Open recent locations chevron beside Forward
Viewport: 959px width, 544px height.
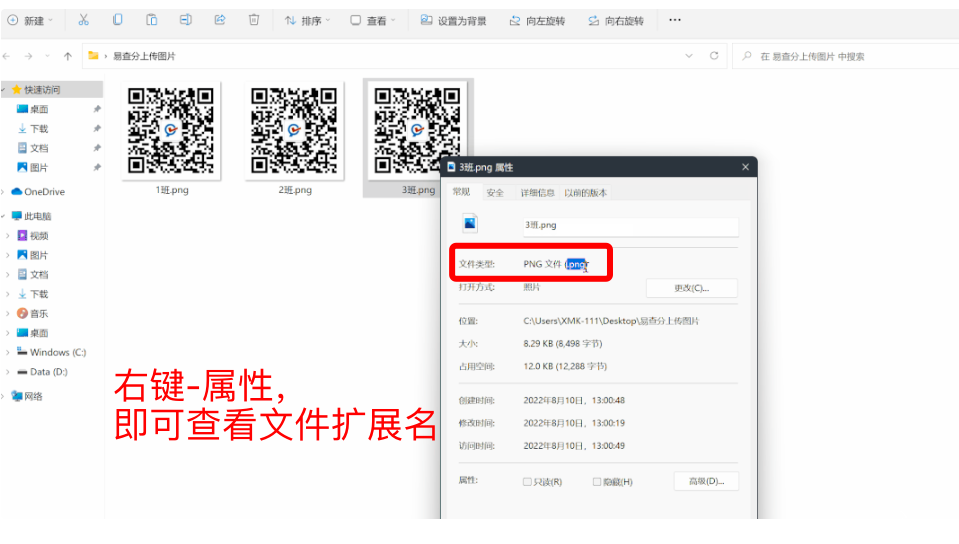pos(47,56)
